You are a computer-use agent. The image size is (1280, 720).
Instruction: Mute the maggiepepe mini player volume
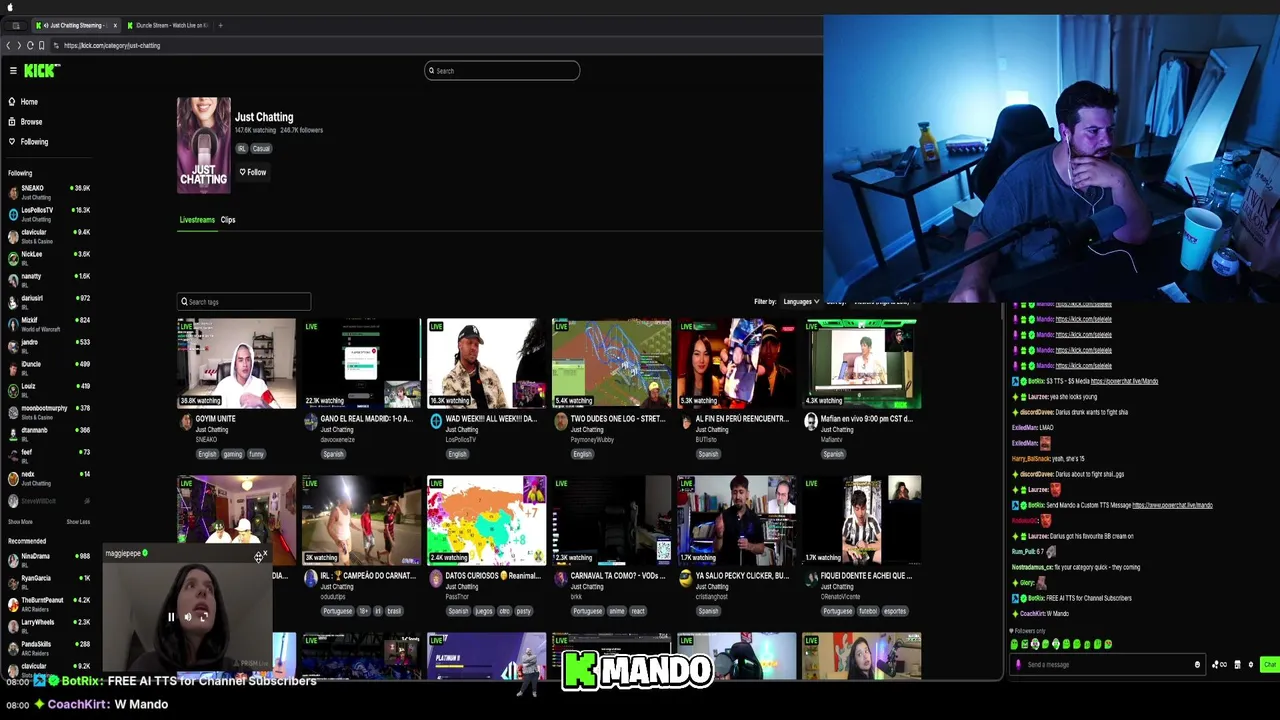click(187, 618)
